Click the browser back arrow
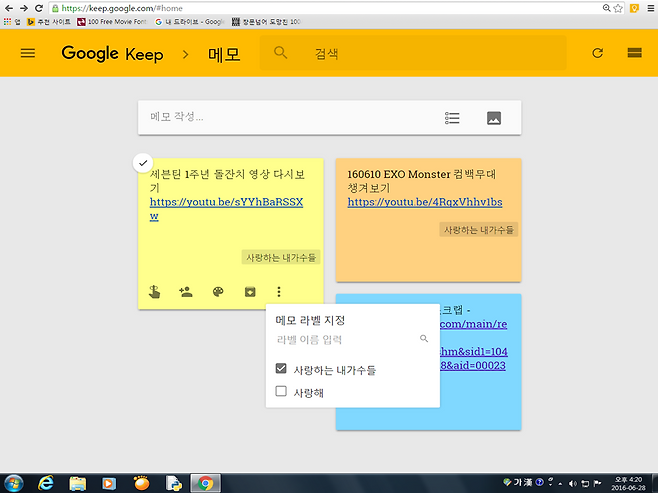The width and height of the screenshot is (658, 493). coord(9,8)
